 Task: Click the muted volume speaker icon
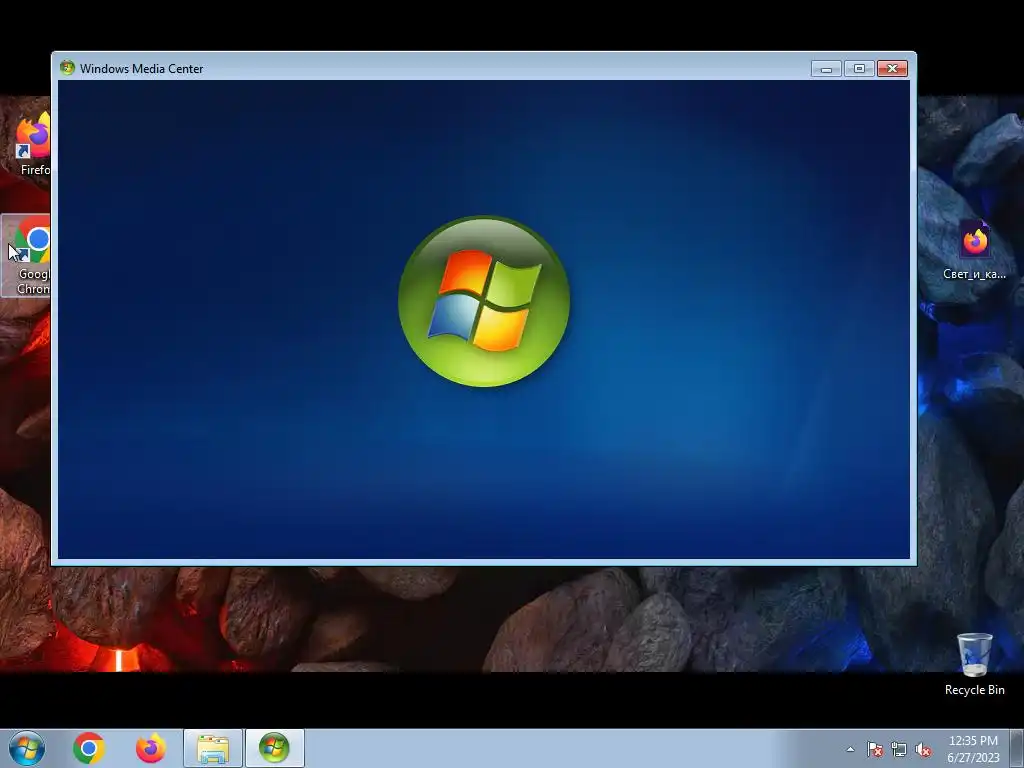click(923, 750)
